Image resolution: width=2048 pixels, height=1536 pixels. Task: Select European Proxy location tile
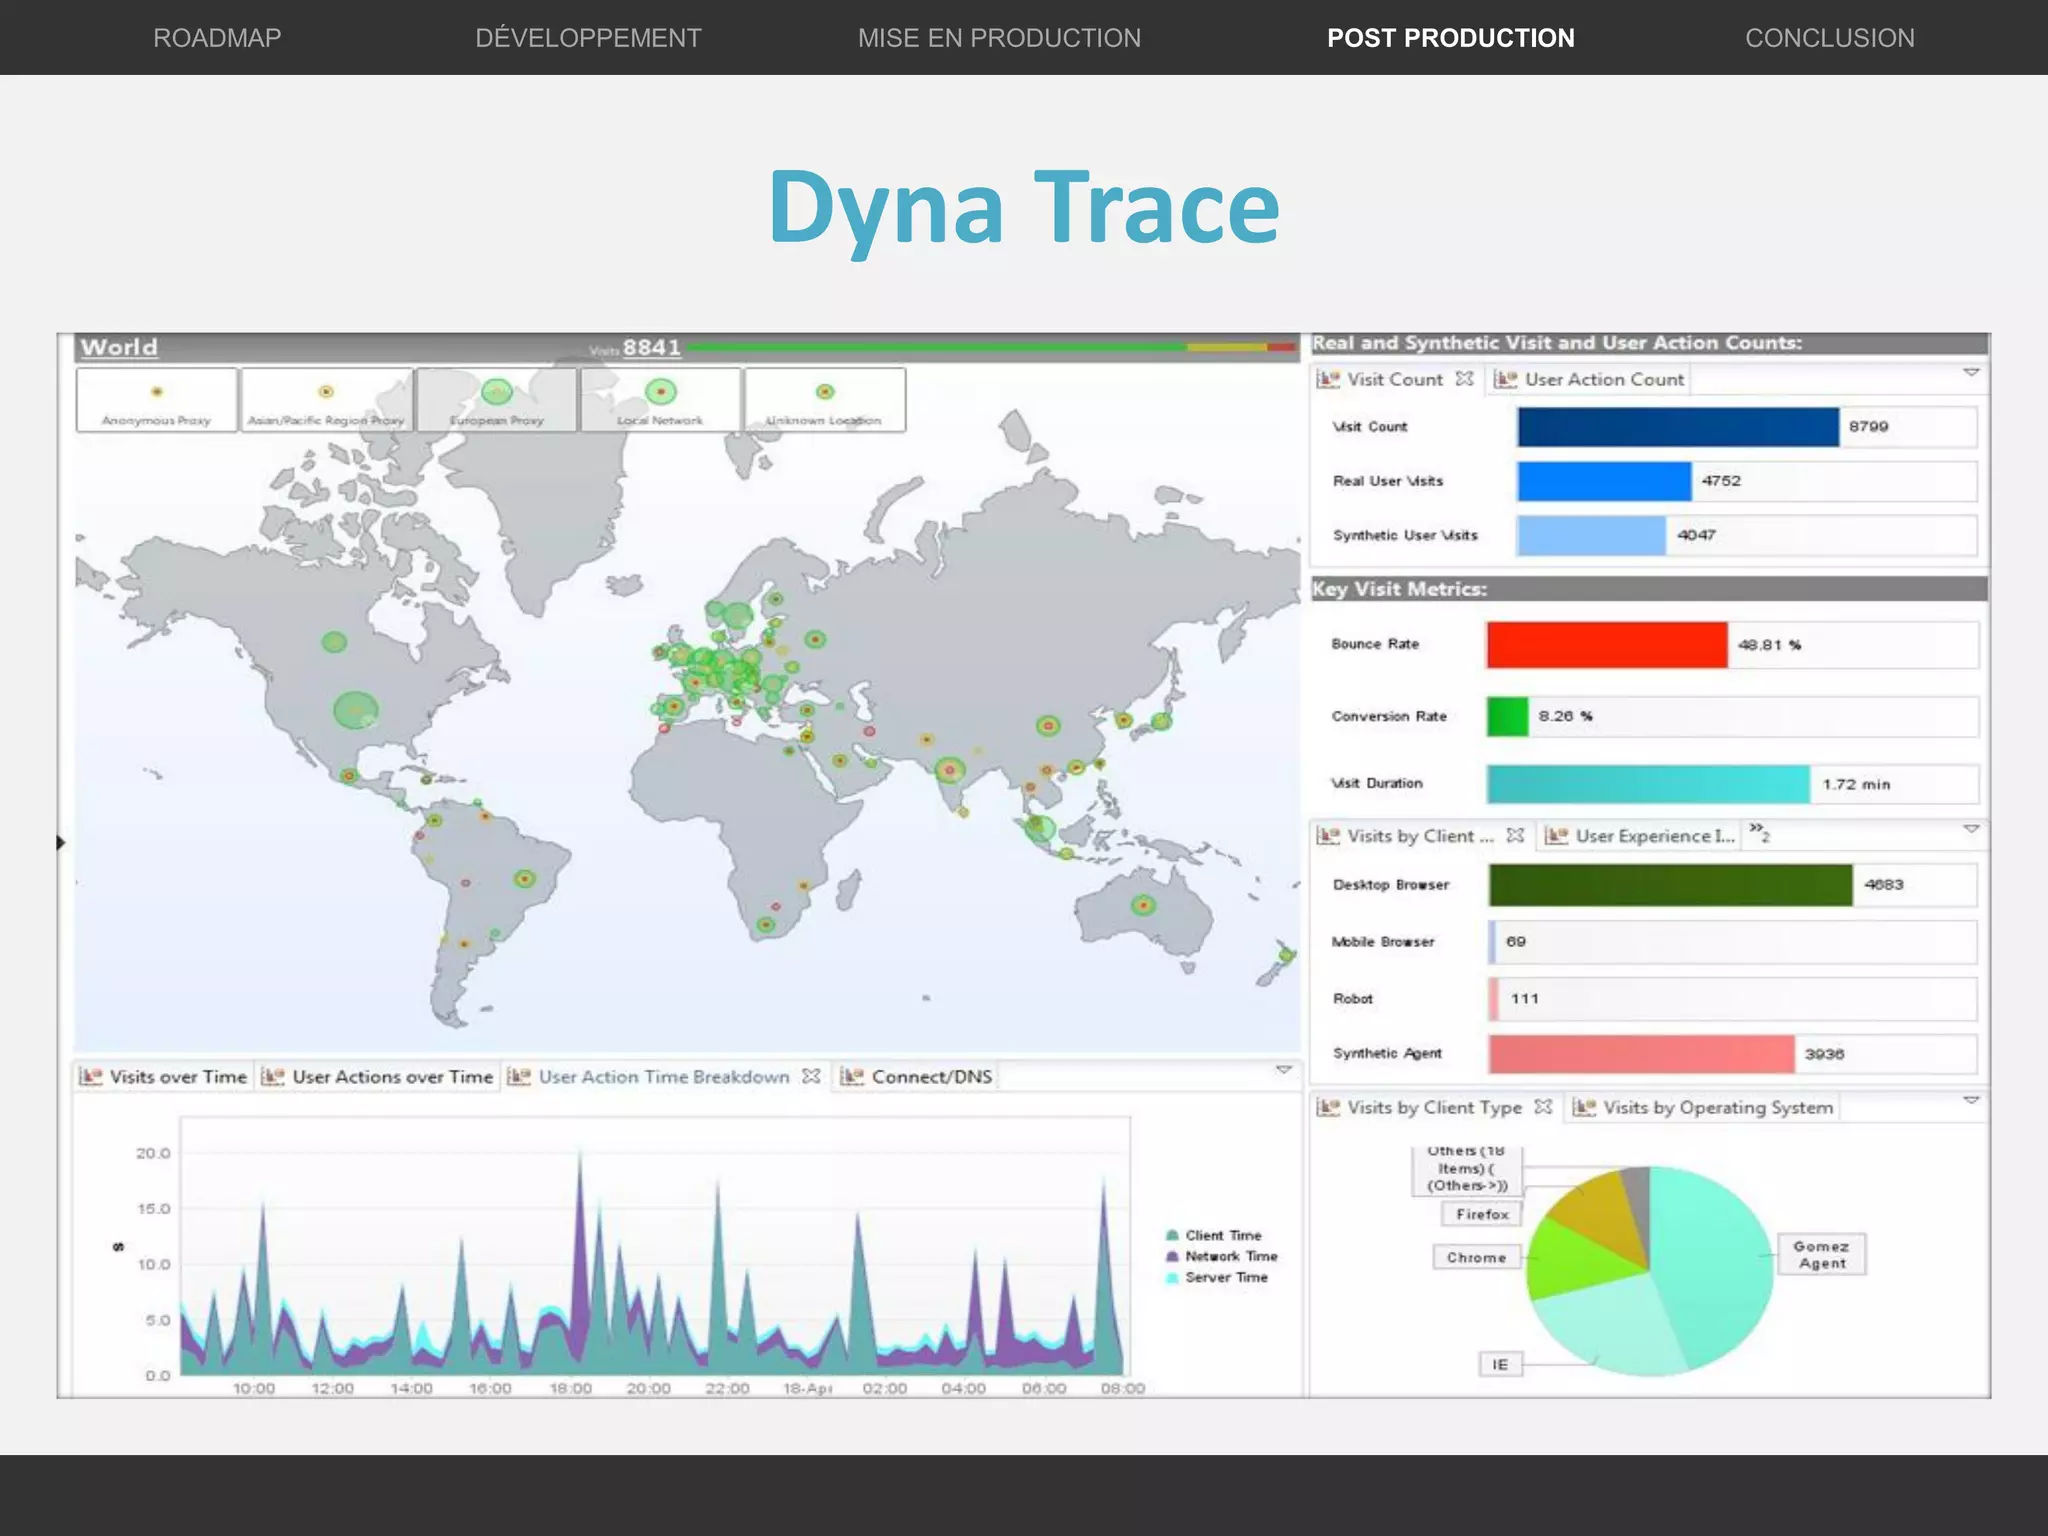coord(497,400)
